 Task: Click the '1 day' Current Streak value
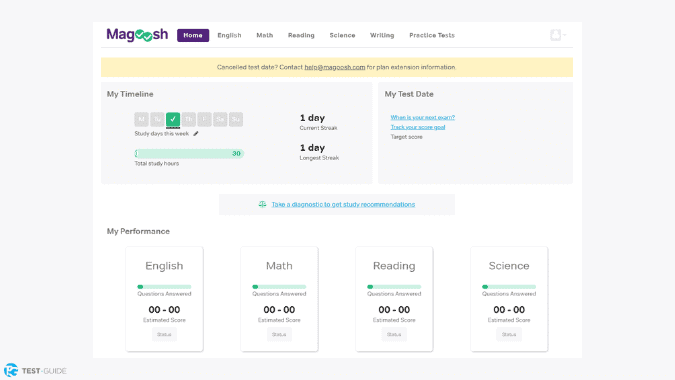tap(312, 118)
